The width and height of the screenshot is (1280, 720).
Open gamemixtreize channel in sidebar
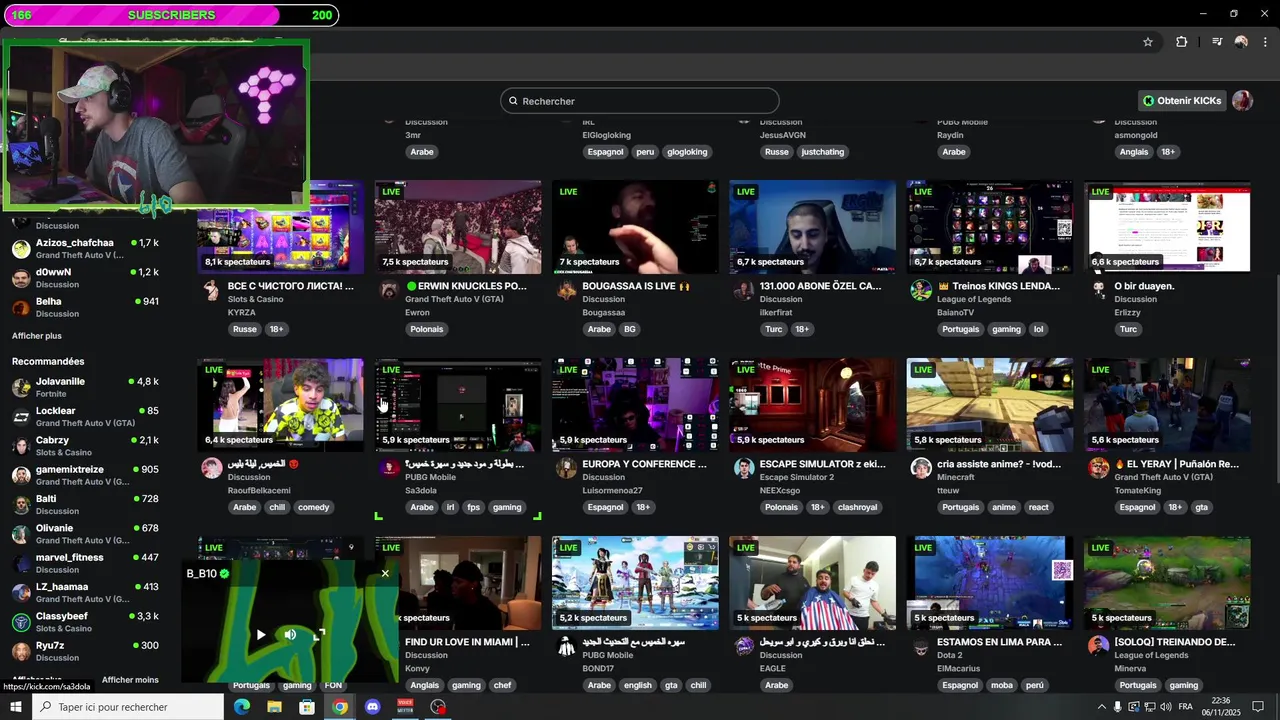tap(85, 475)
